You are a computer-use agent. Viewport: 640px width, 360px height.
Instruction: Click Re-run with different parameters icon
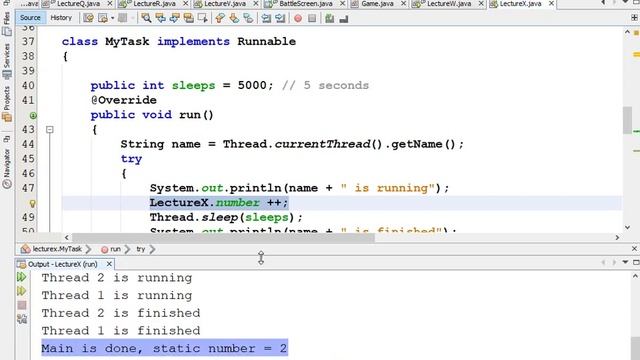(22, 291)
